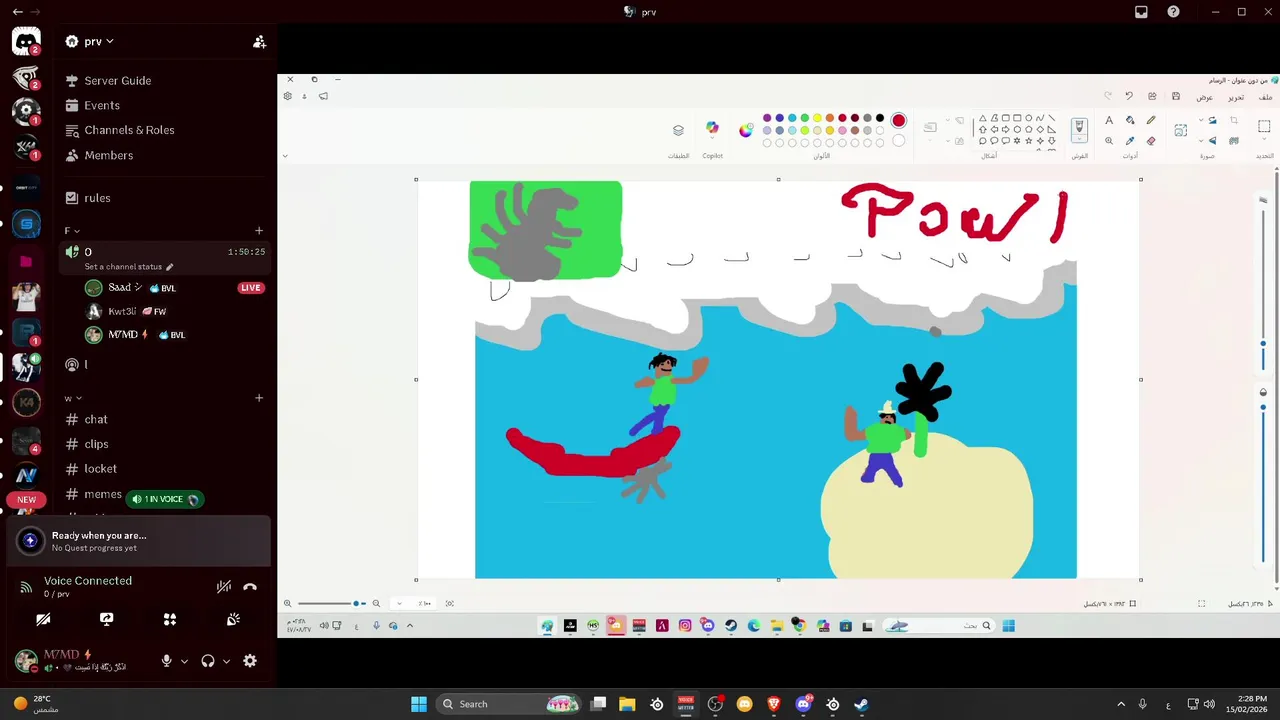The image size is (1280, 720).
Task: Click Share Your Screen icon in Discord
Action: pyautogui.click(x=107, y=620)
